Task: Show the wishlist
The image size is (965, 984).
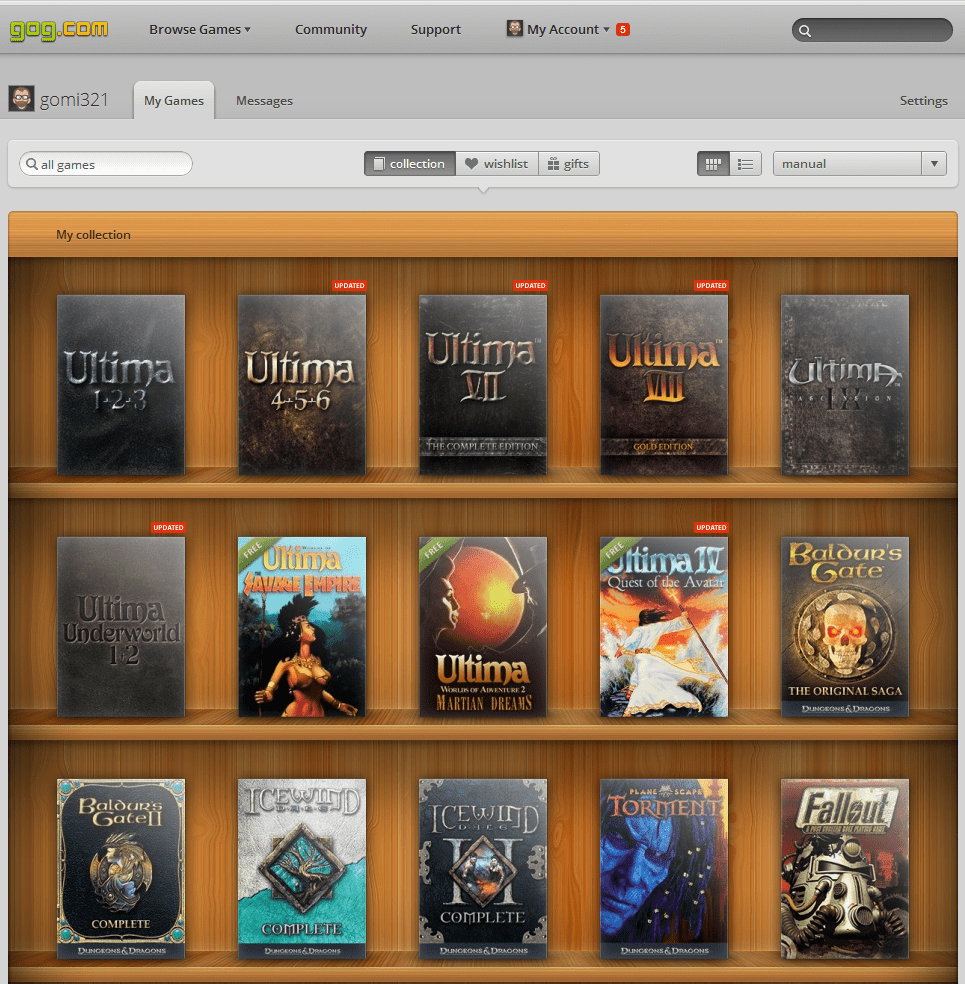Action: pos(497,164)
